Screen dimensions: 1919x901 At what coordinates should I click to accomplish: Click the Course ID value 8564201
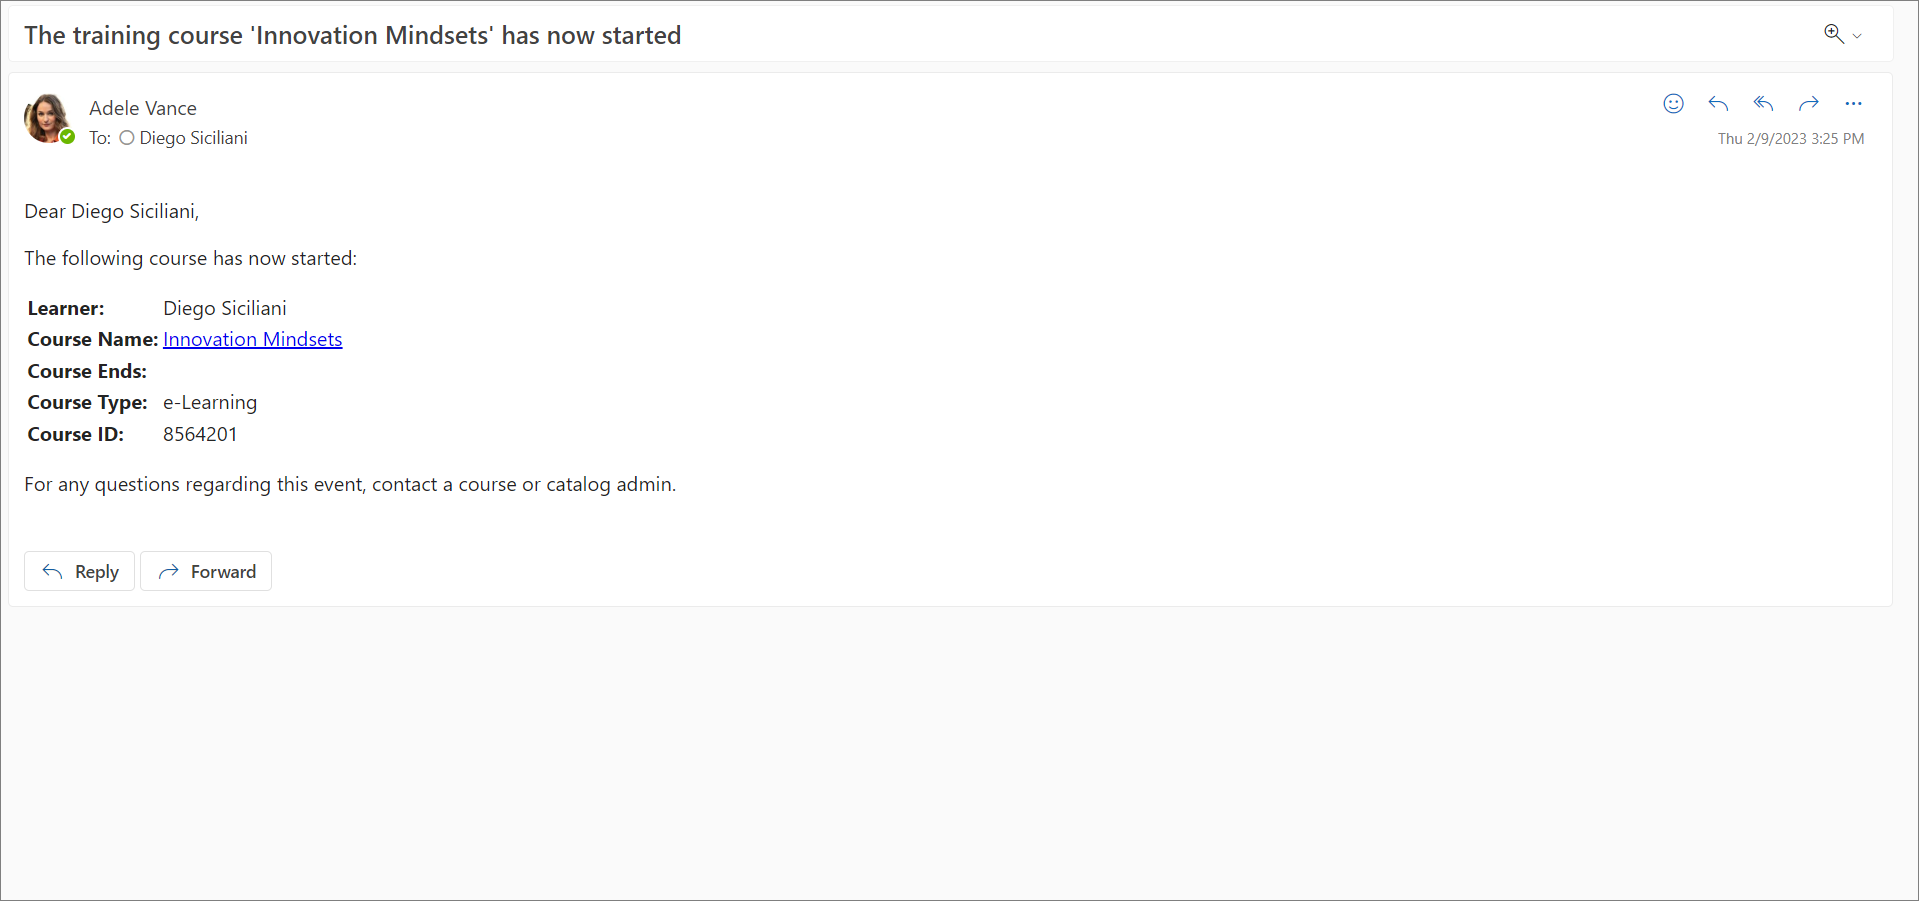pos(200,434)
